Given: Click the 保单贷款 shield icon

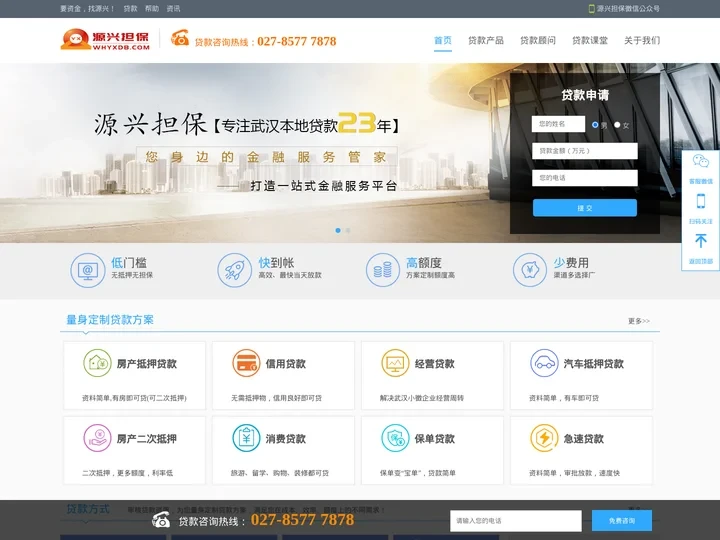Looking at the screenshot, I should pos(395,438).
